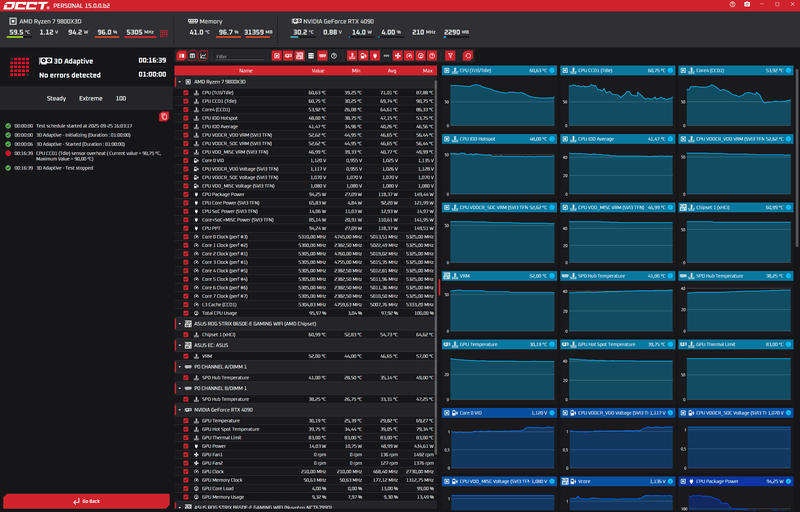This screenshot has height=512, width=800.
Task: Toggle clock frequency gauge filter icon
Action: tap(409, 56)
